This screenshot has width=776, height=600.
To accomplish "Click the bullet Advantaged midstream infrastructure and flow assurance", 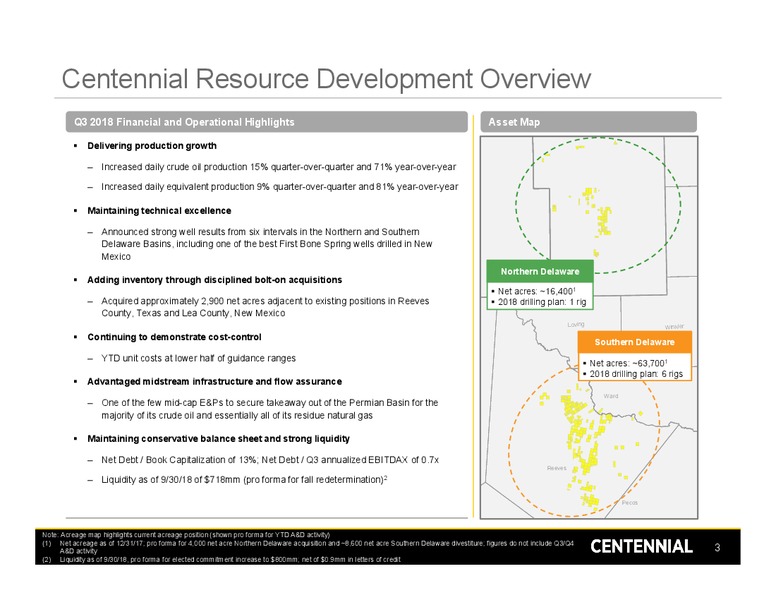I will [x=214, y=381].
